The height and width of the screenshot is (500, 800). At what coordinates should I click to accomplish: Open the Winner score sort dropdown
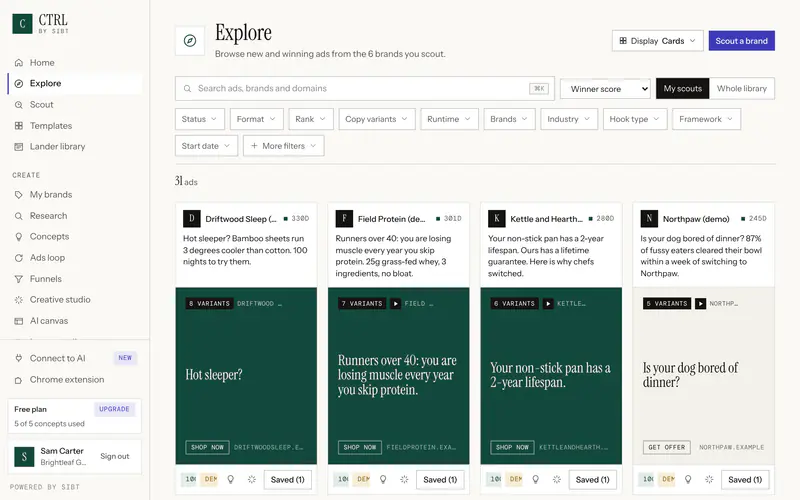(x=606, y=89)
